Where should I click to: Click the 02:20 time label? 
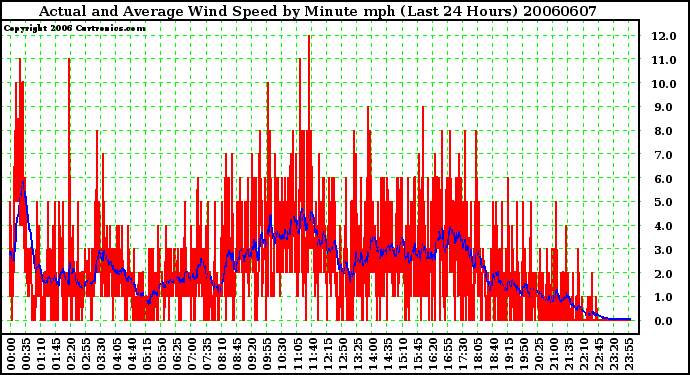point(72,354)
